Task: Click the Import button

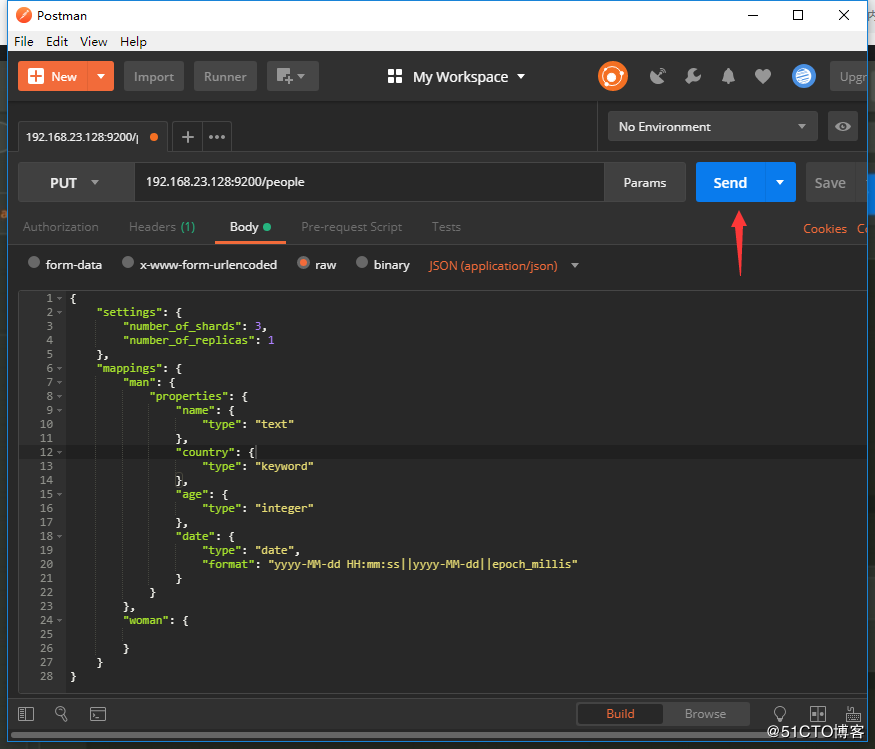Action: pos(154,76)
